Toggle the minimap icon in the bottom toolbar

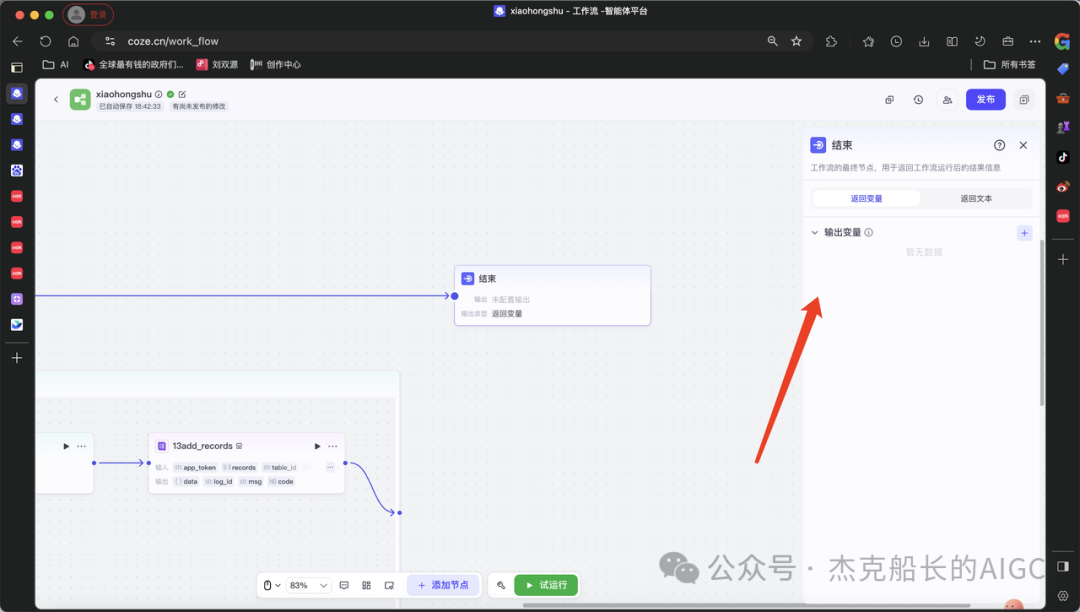click(389, 585)
